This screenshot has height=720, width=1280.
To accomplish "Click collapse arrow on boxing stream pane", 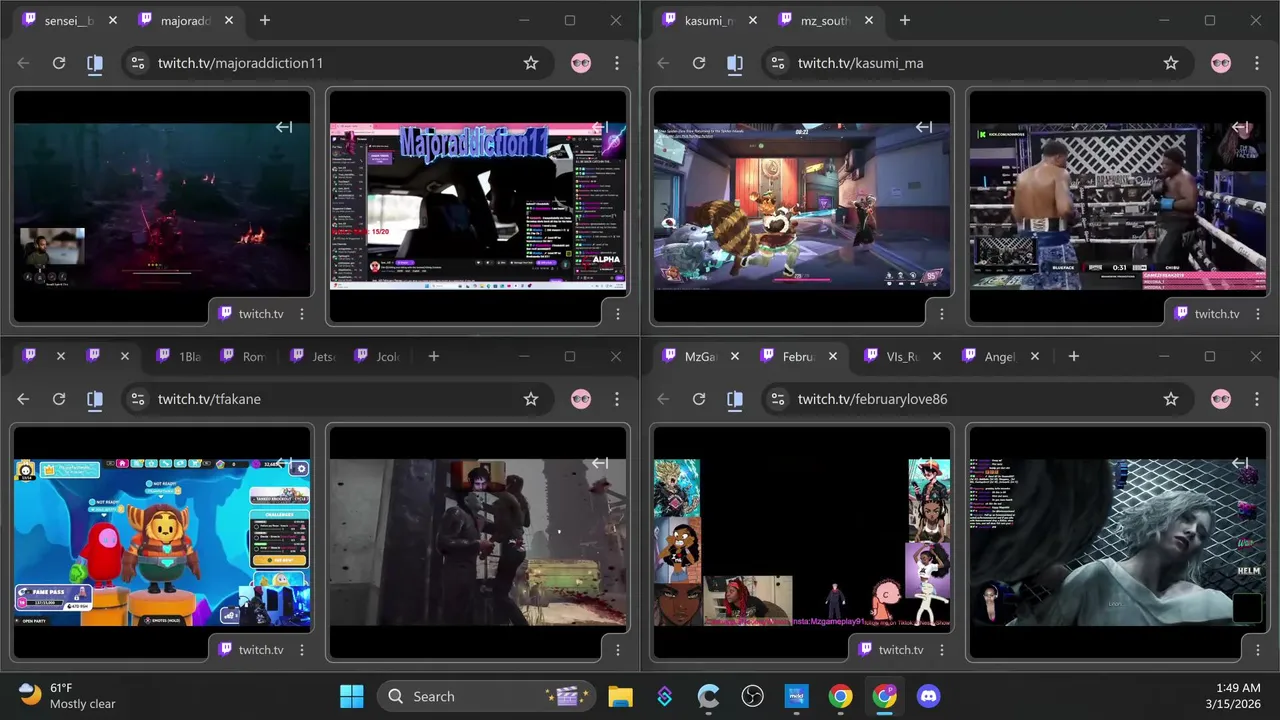I will tap(1240, 127).
